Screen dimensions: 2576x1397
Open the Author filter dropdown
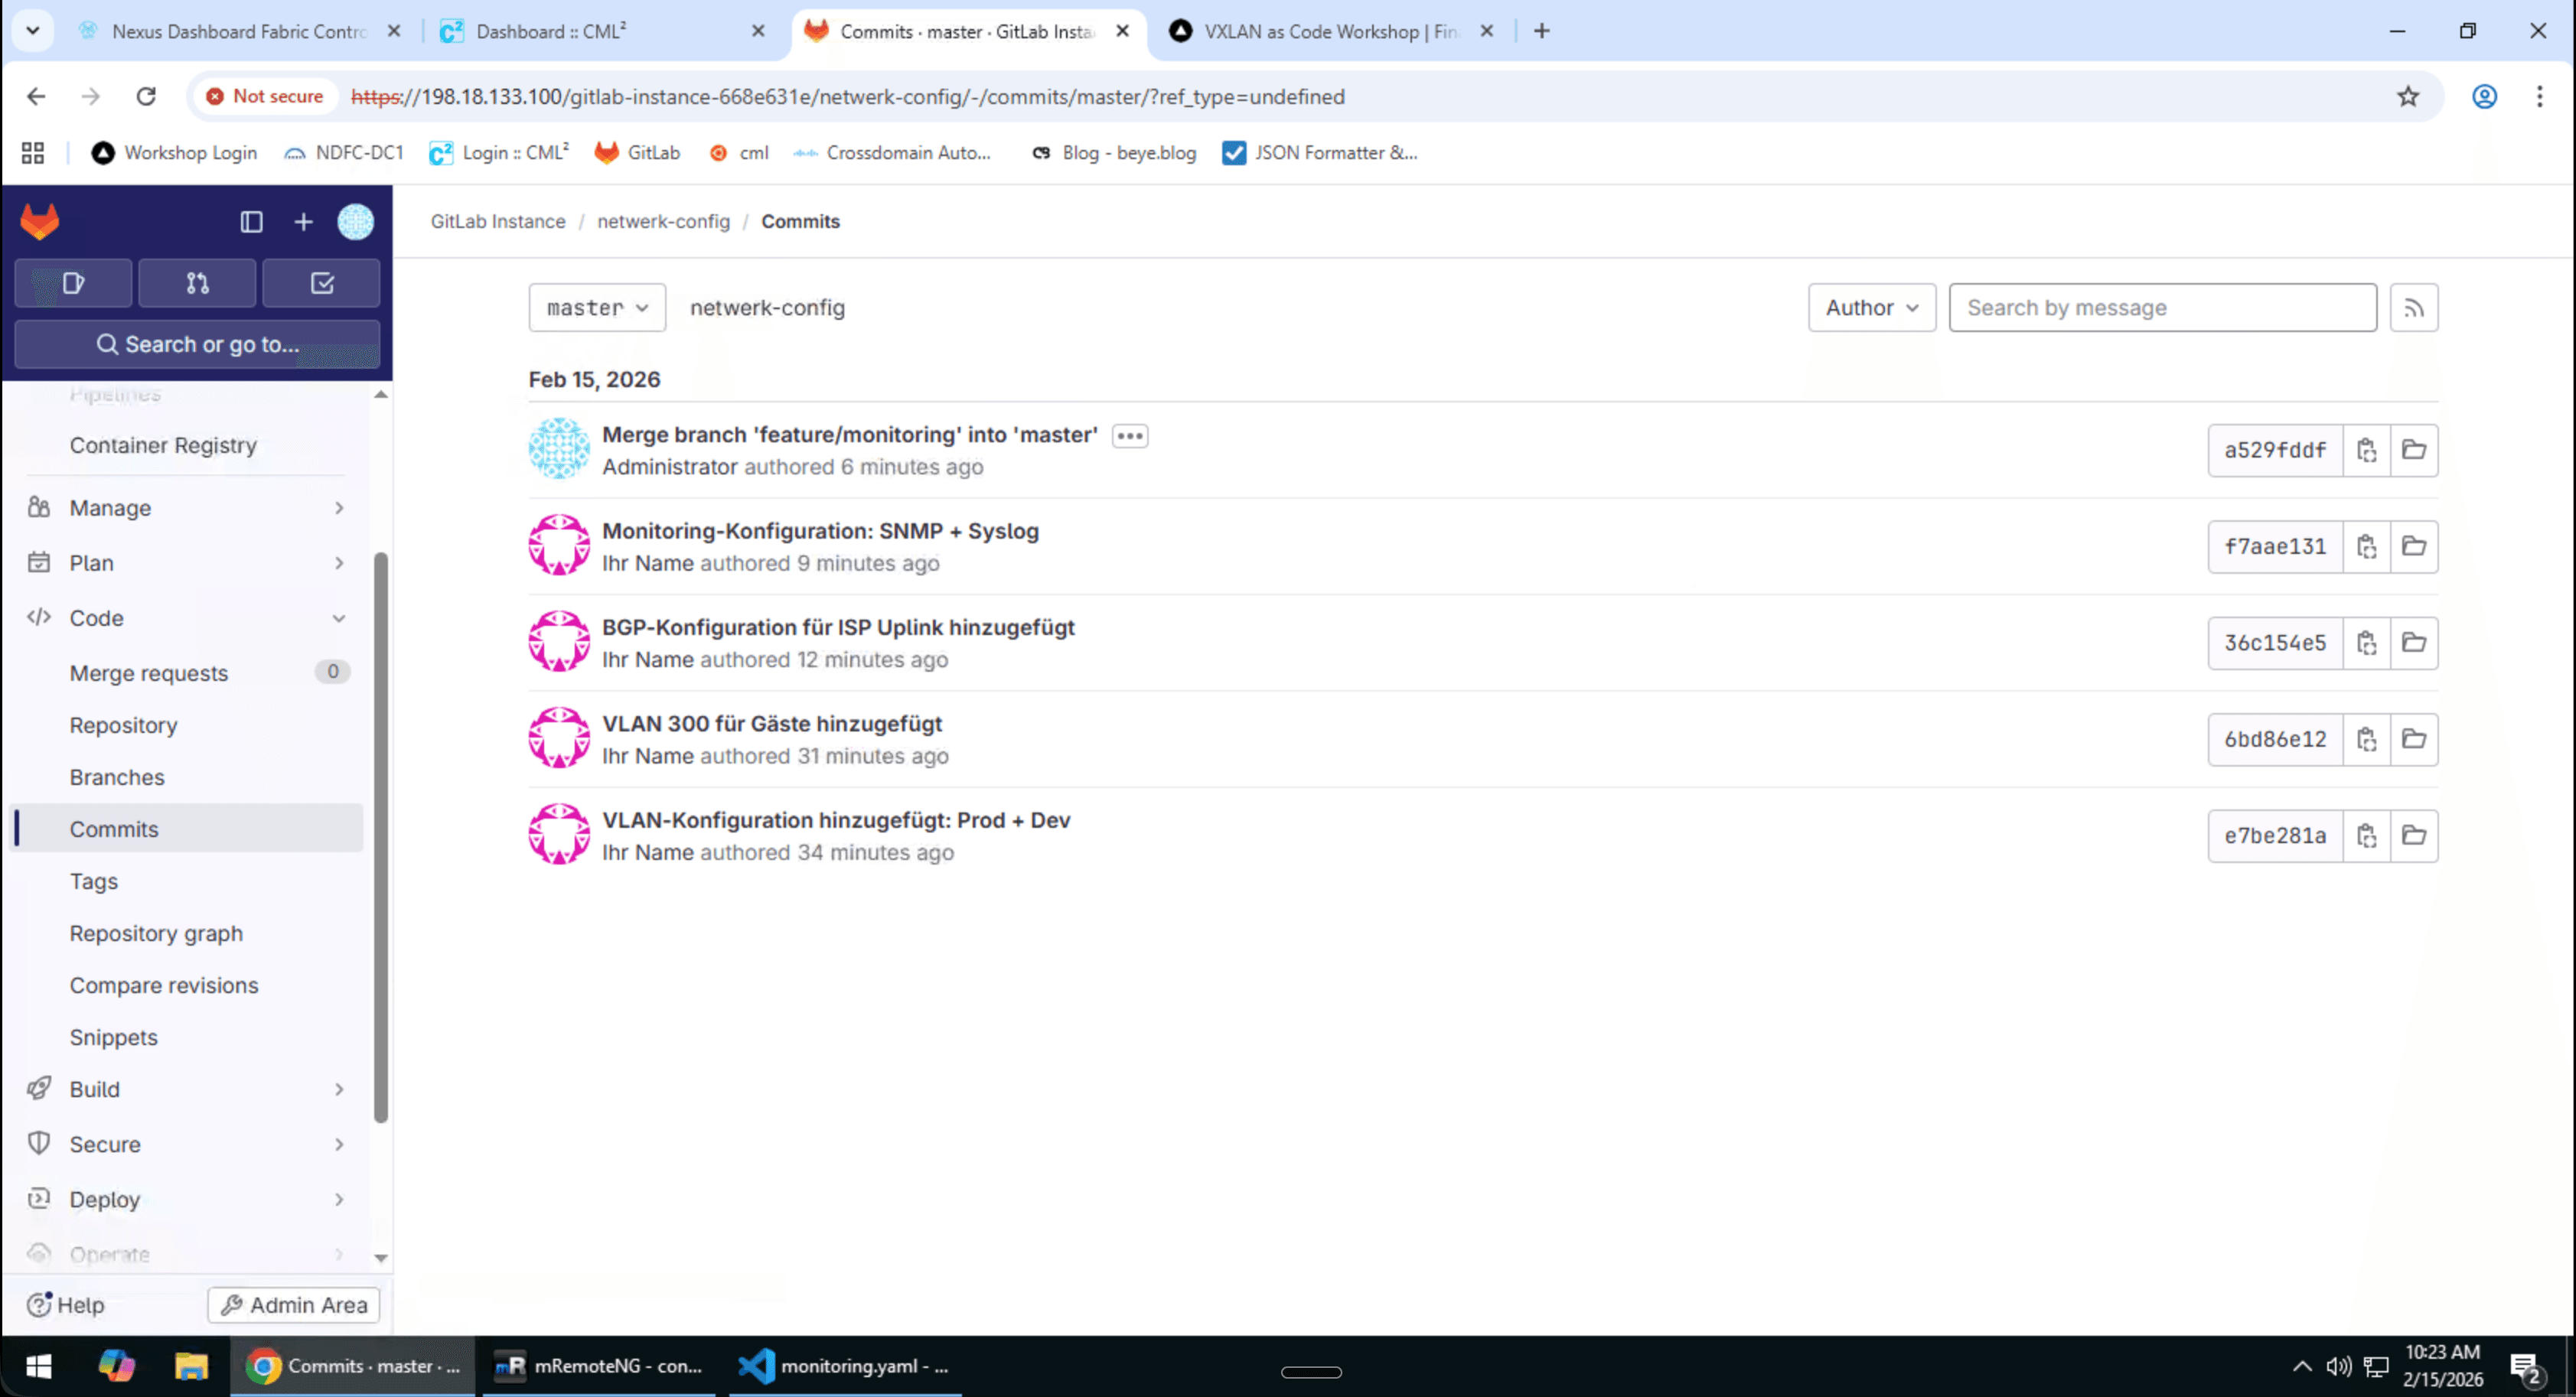[x=1870, y=307]
